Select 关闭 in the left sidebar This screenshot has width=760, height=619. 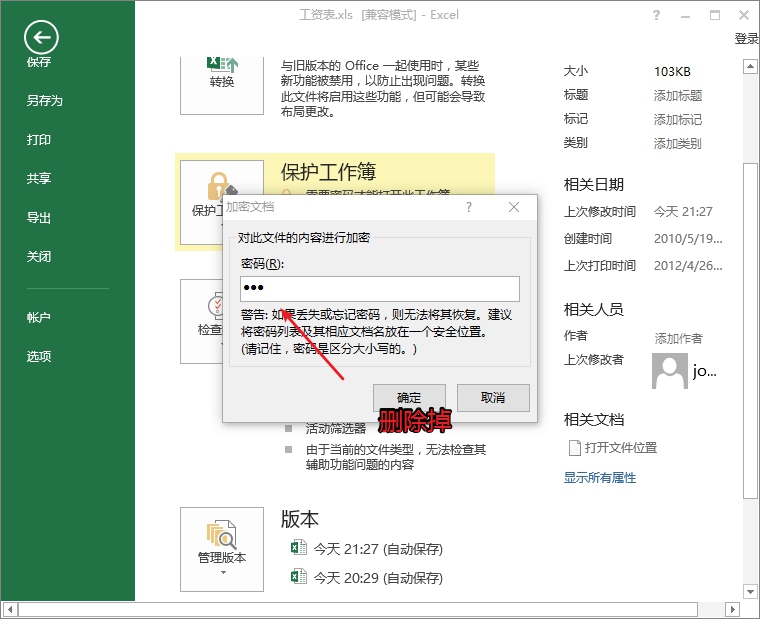tap(39, 256)
